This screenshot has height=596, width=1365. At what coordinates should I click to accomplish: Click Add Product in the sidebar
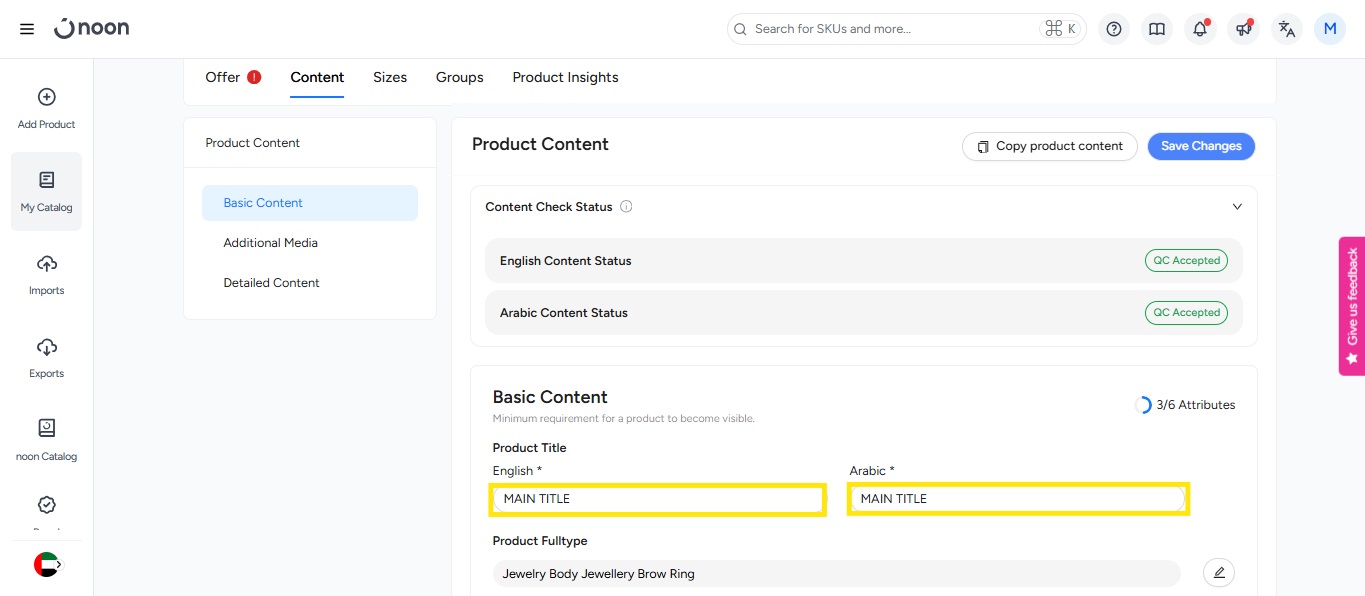tap(46, 109)
